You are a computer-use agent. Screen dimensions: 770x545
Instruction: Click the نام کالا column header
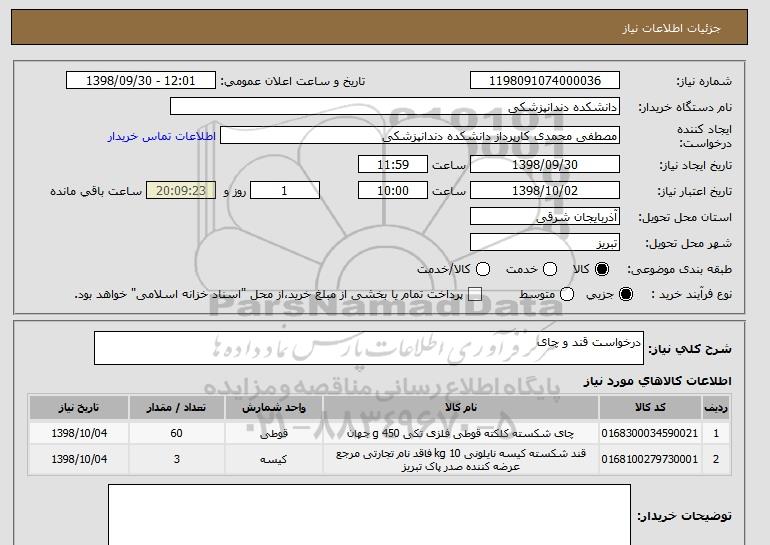(461, 408)
